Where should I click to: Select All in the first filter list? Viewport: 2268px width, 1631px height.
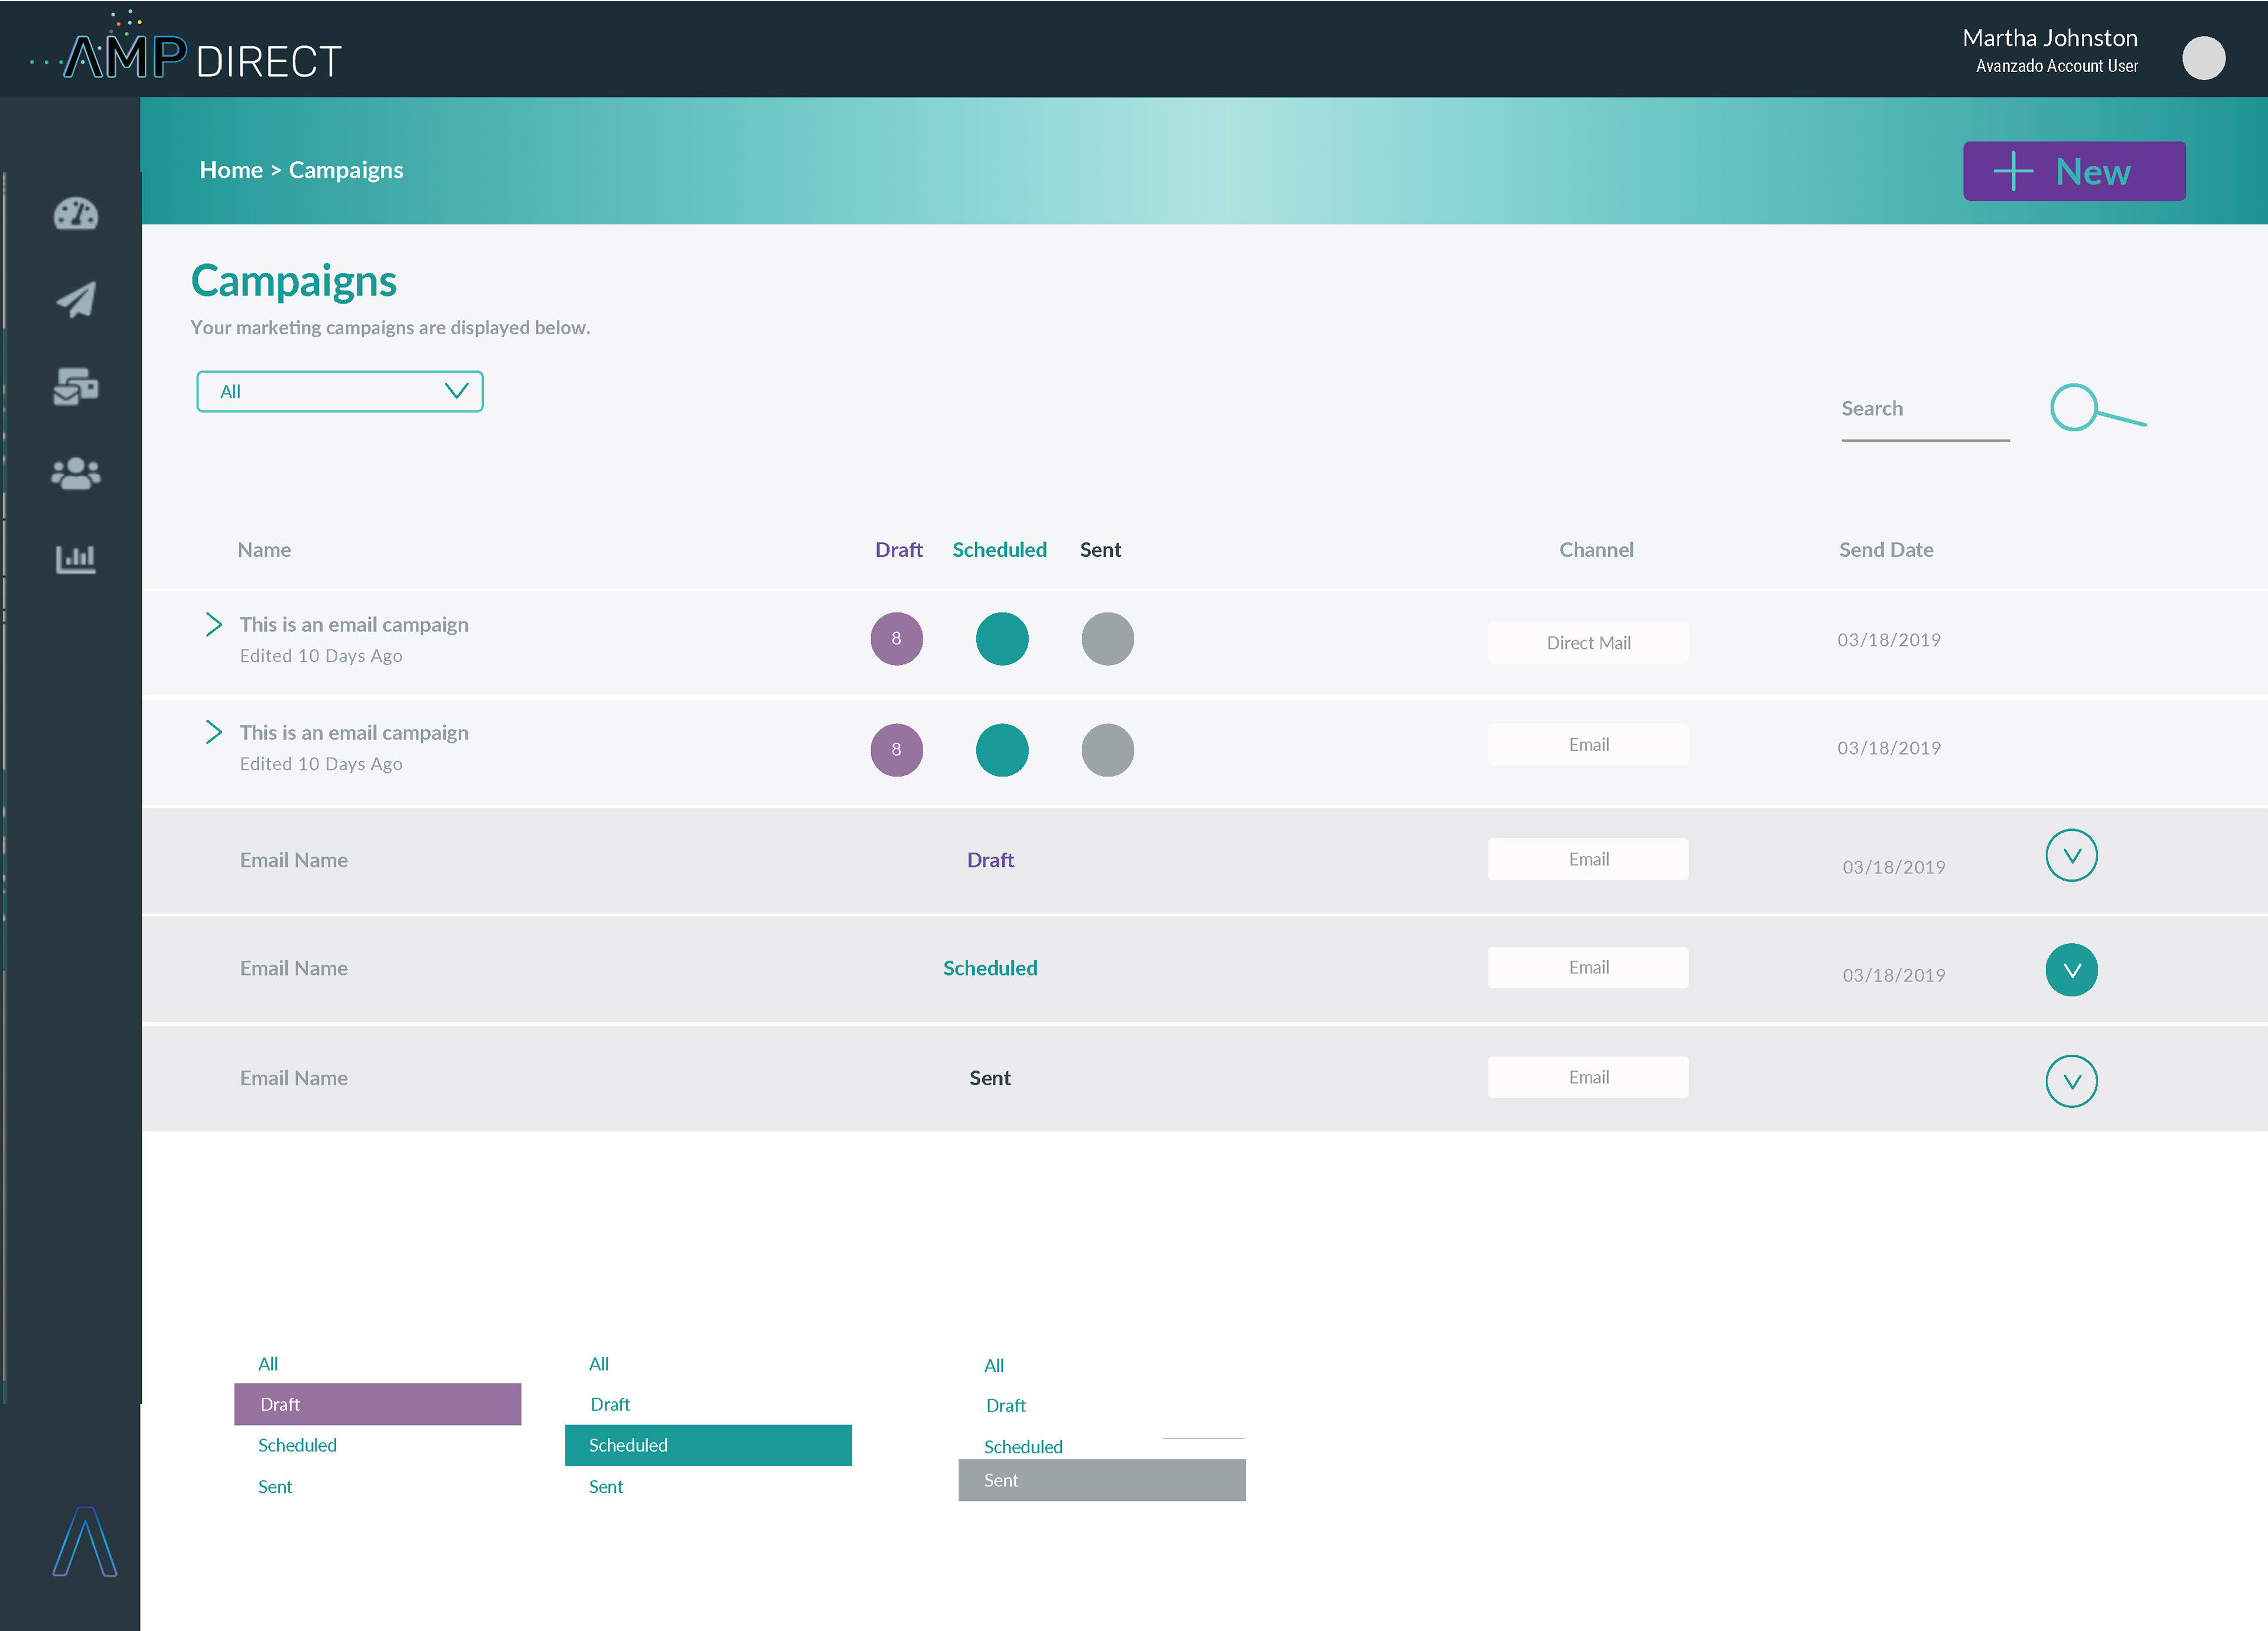click(x=268, y=1364)
